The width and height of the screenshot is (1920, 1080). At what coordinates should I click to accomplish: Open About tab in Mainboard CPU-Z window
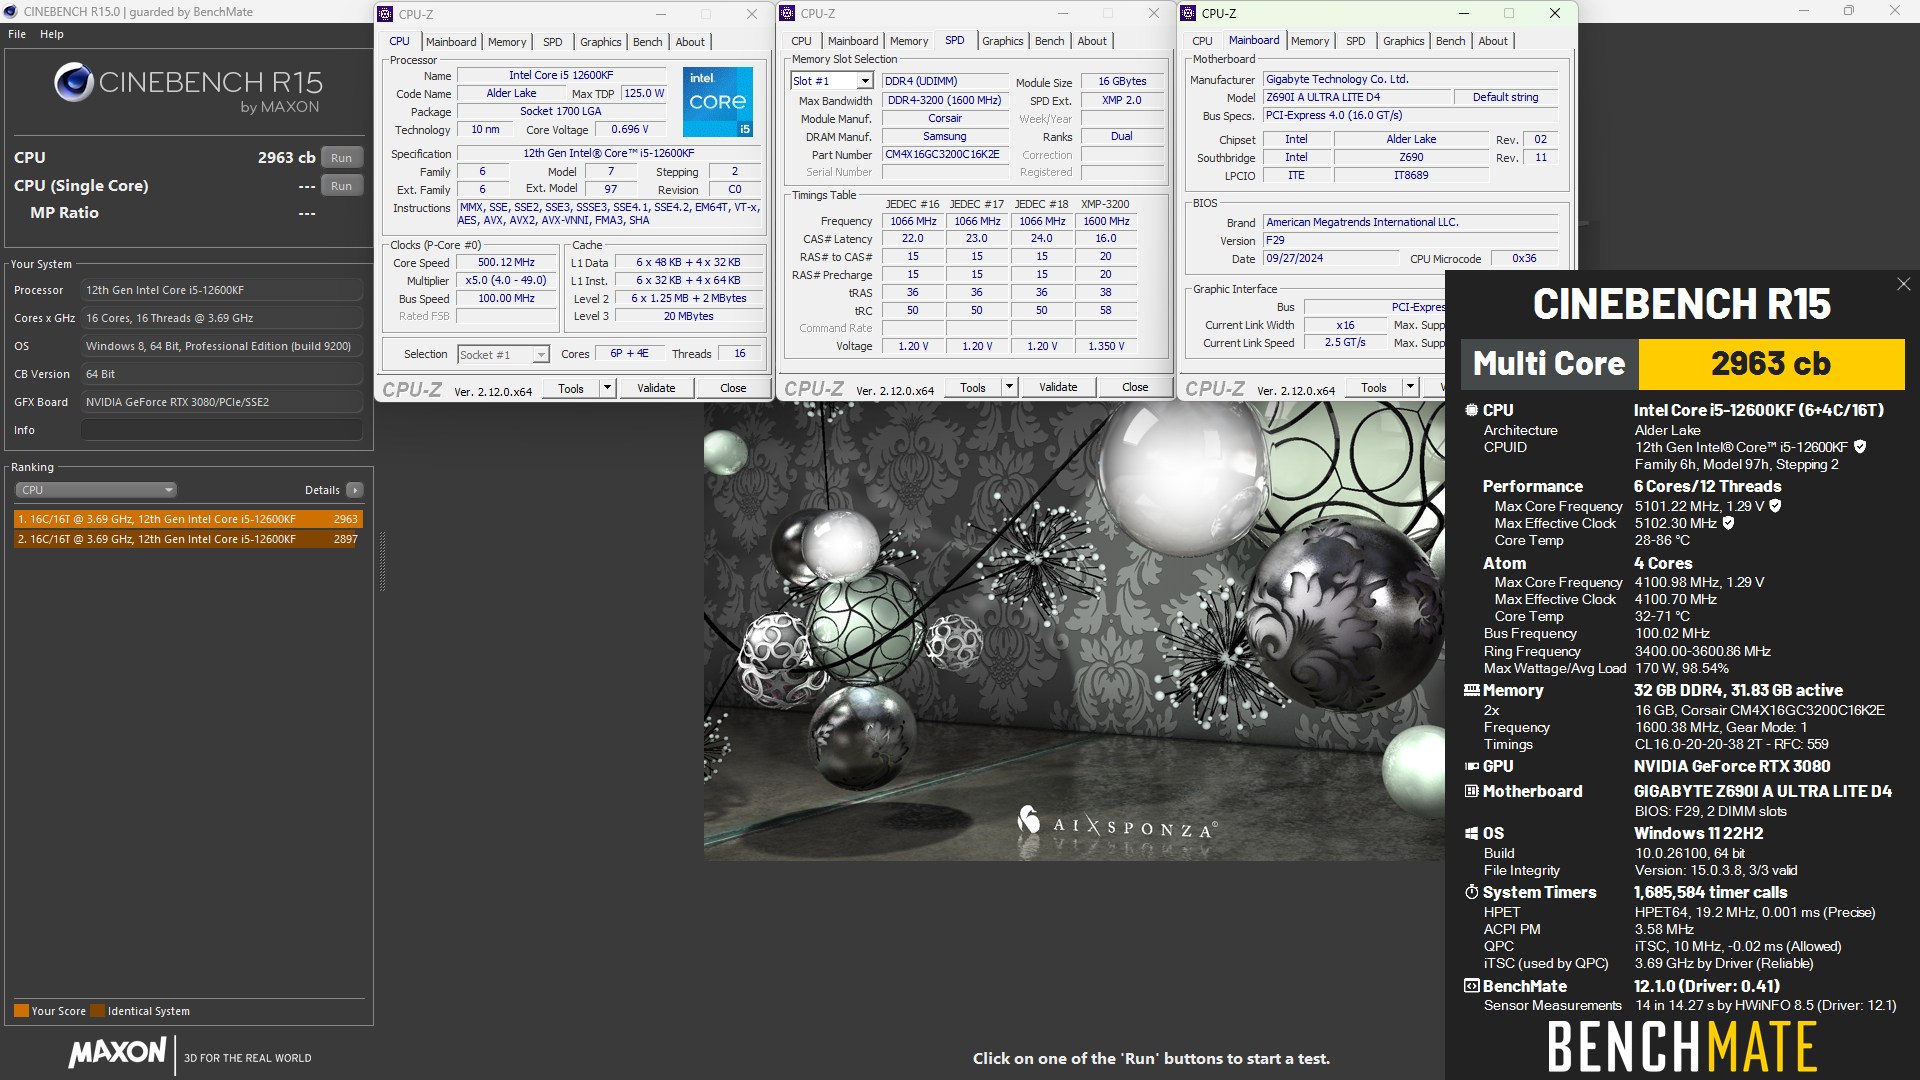pos(1492,41)
